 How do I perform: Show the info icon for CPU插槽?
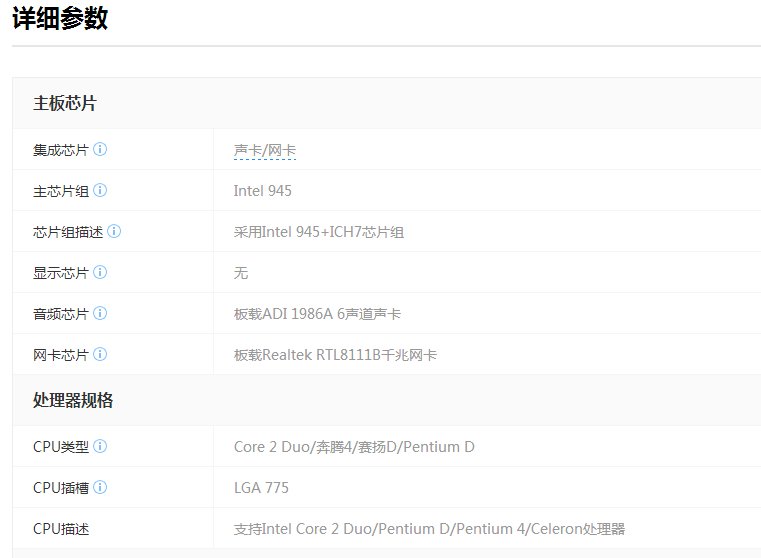100,488
